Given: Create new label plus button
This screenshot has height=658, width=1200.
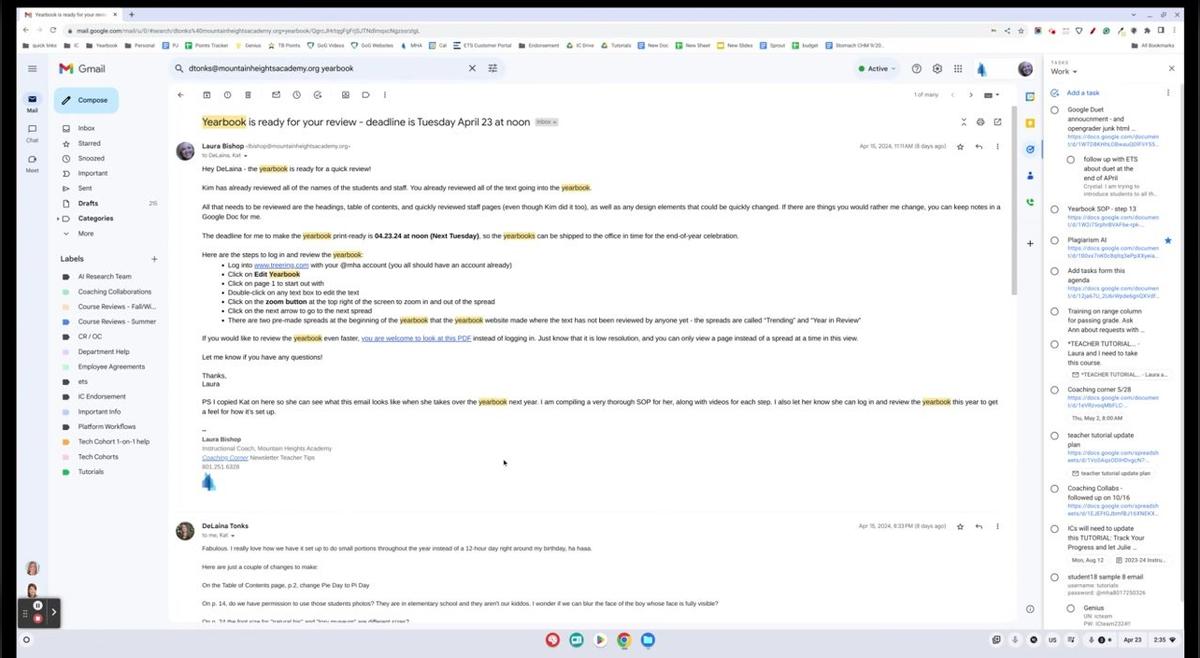Looking at the screenshot, I should click(x=154, y=259).
